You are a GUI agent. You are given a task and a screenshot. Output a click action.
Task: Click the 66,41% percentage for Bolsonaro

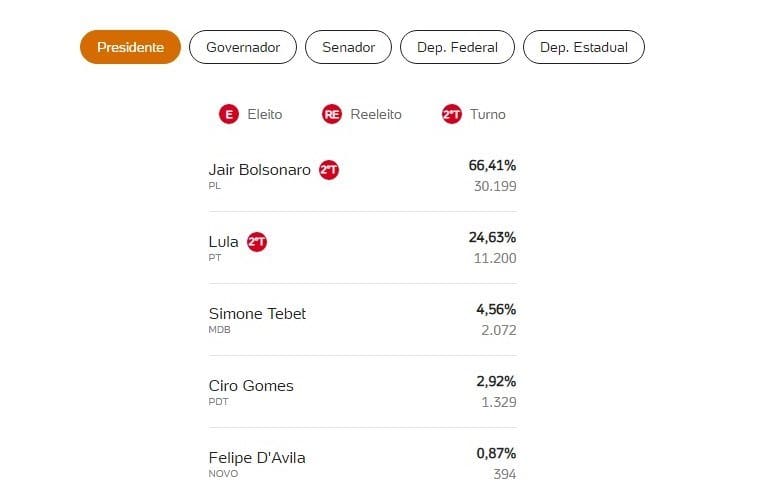pos(492,166)
